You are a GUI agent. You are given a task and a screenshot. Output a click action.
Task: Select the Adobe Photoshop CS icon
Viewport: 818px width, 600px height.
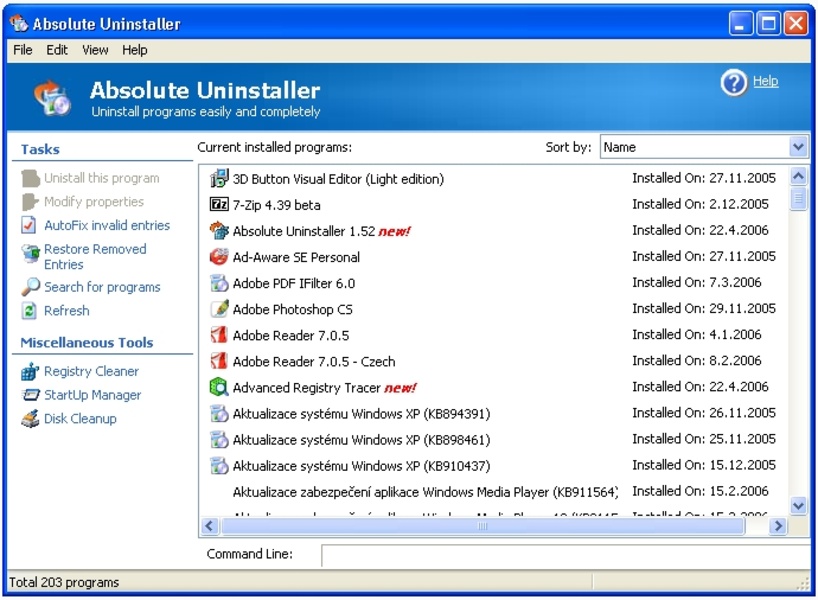(x=219, y=309)
